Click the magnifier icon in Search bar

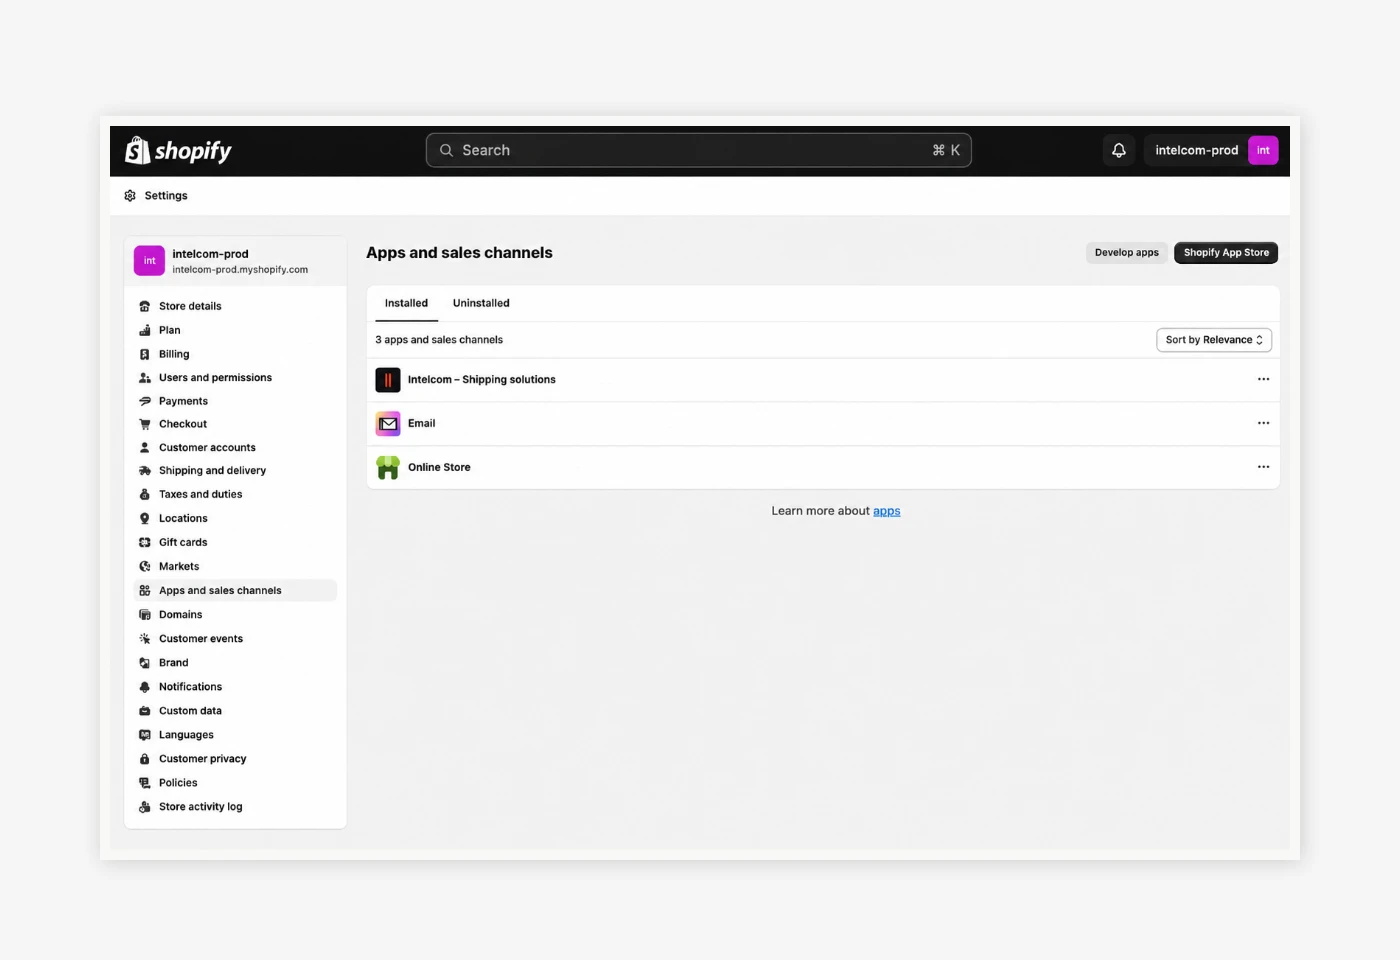(446, 150)
